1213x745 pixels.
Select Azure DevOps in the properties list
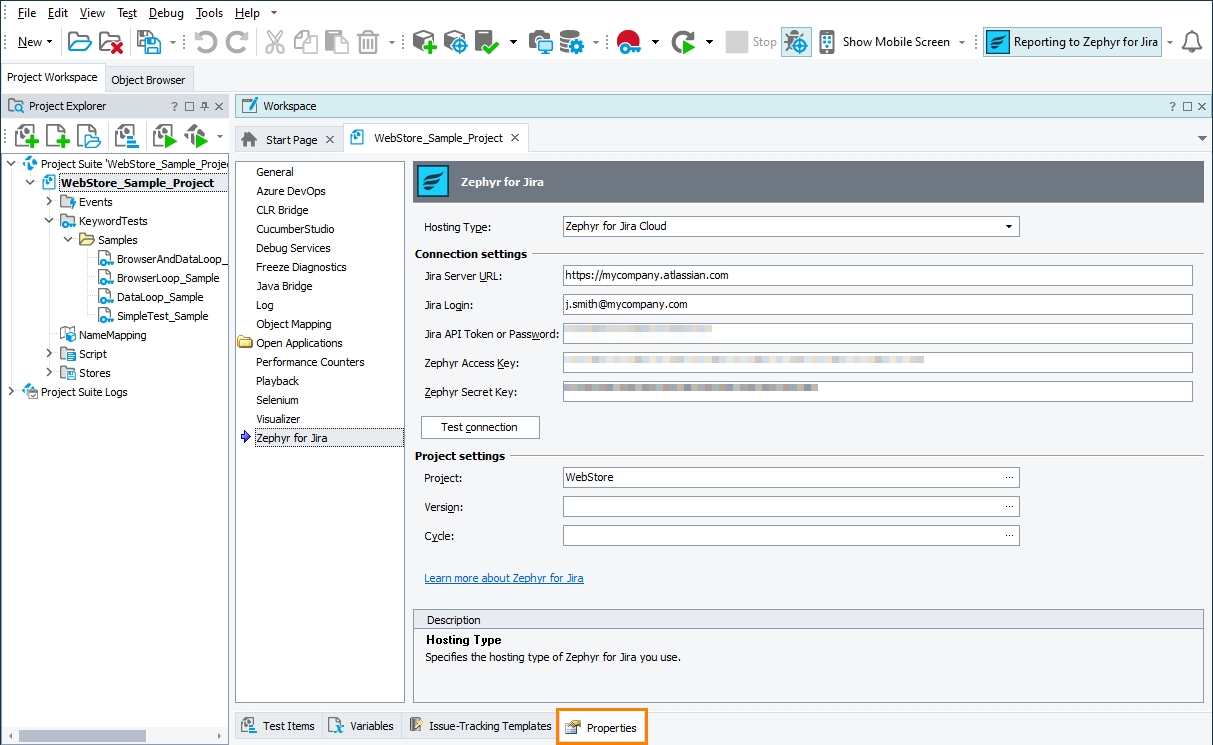click(x=291, y=191)
